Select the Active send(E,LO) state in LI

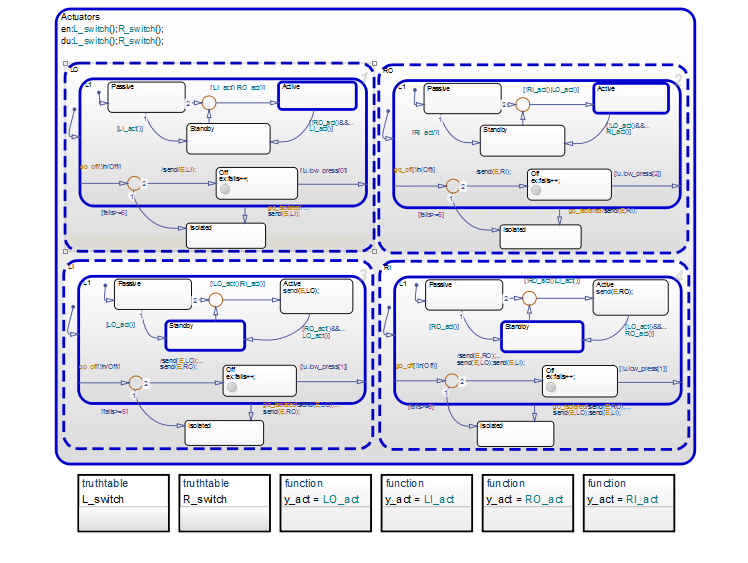point(317,296)
